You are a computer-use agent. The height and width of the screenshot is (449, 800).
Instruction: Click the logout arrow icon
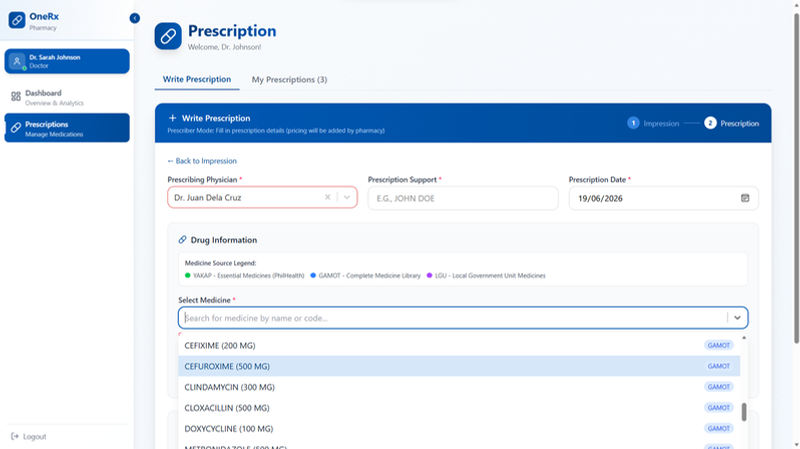point(15,437)
